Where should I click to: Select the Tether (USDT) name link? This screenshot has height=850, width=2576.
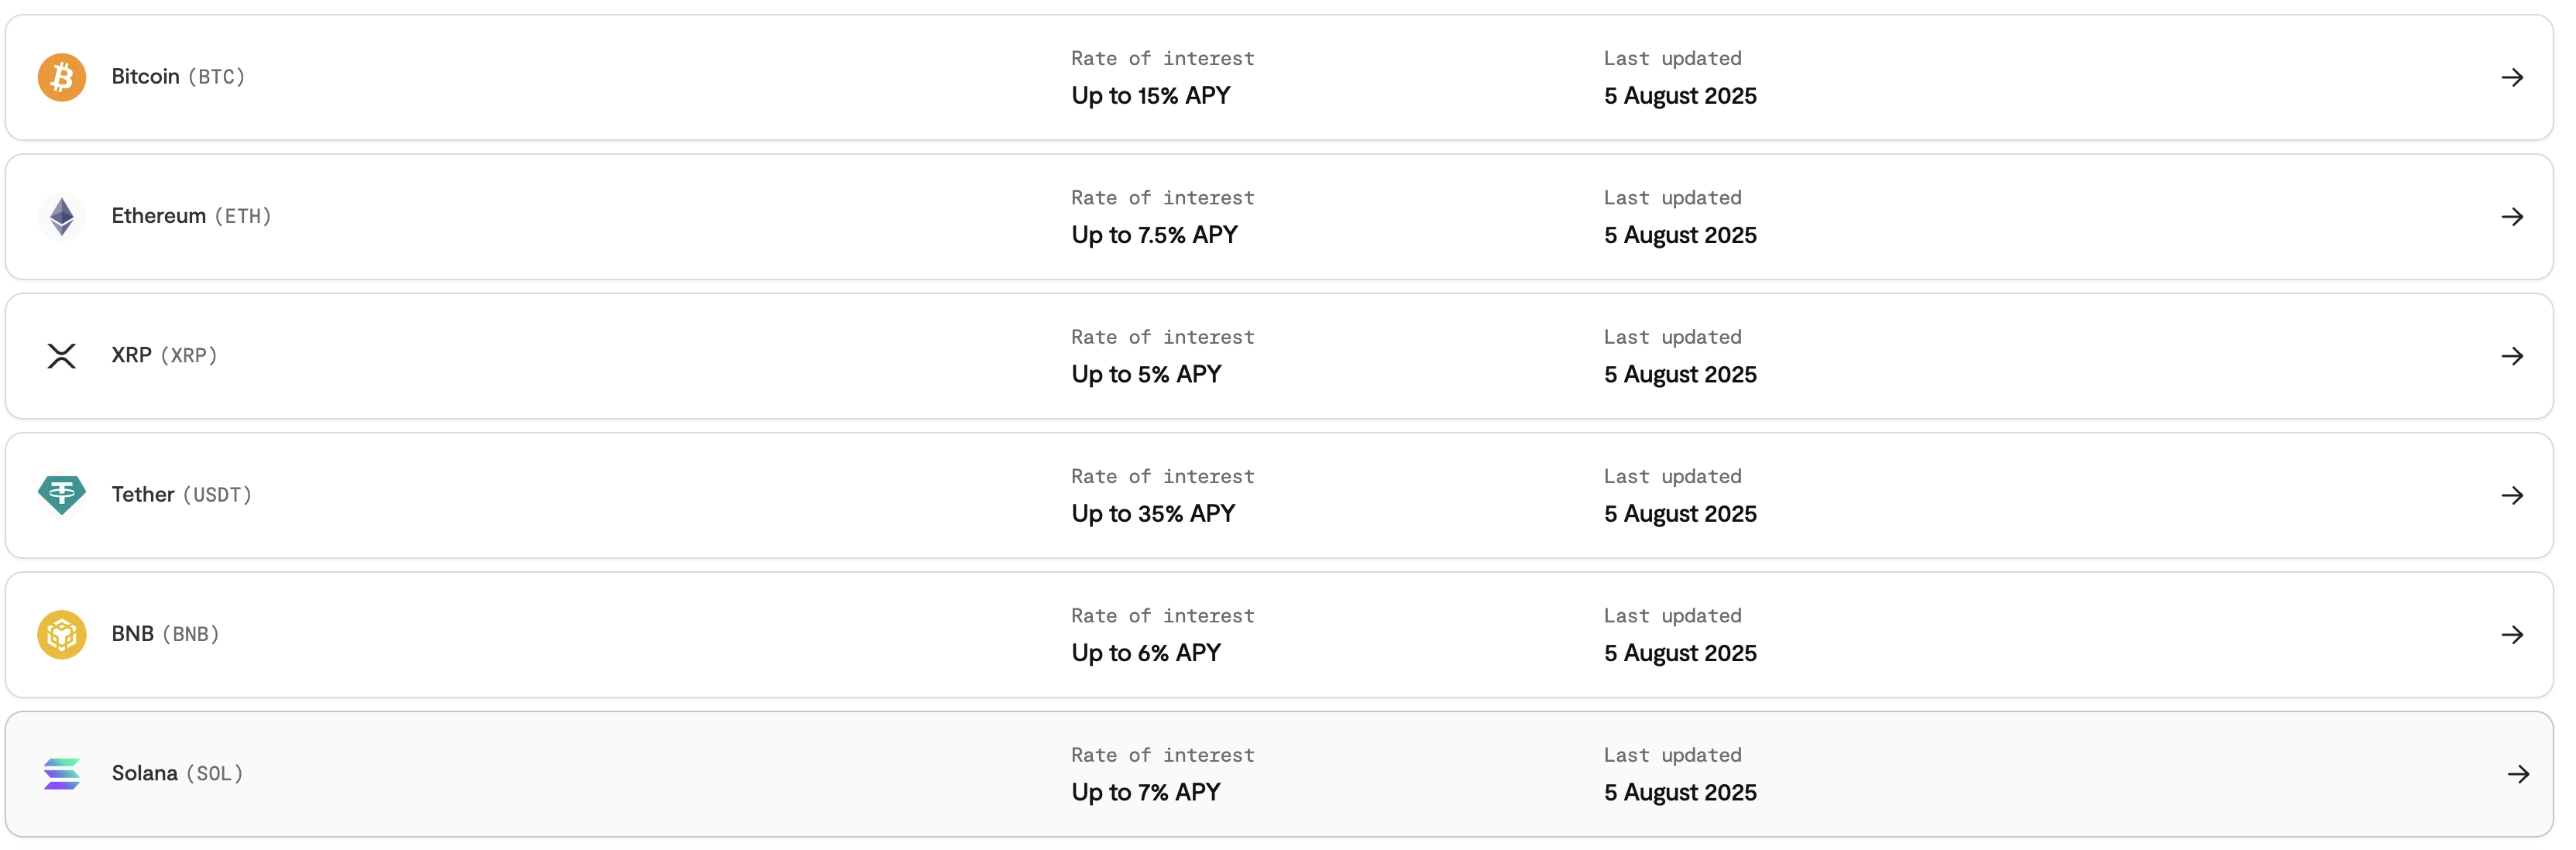tap(181, 494)
